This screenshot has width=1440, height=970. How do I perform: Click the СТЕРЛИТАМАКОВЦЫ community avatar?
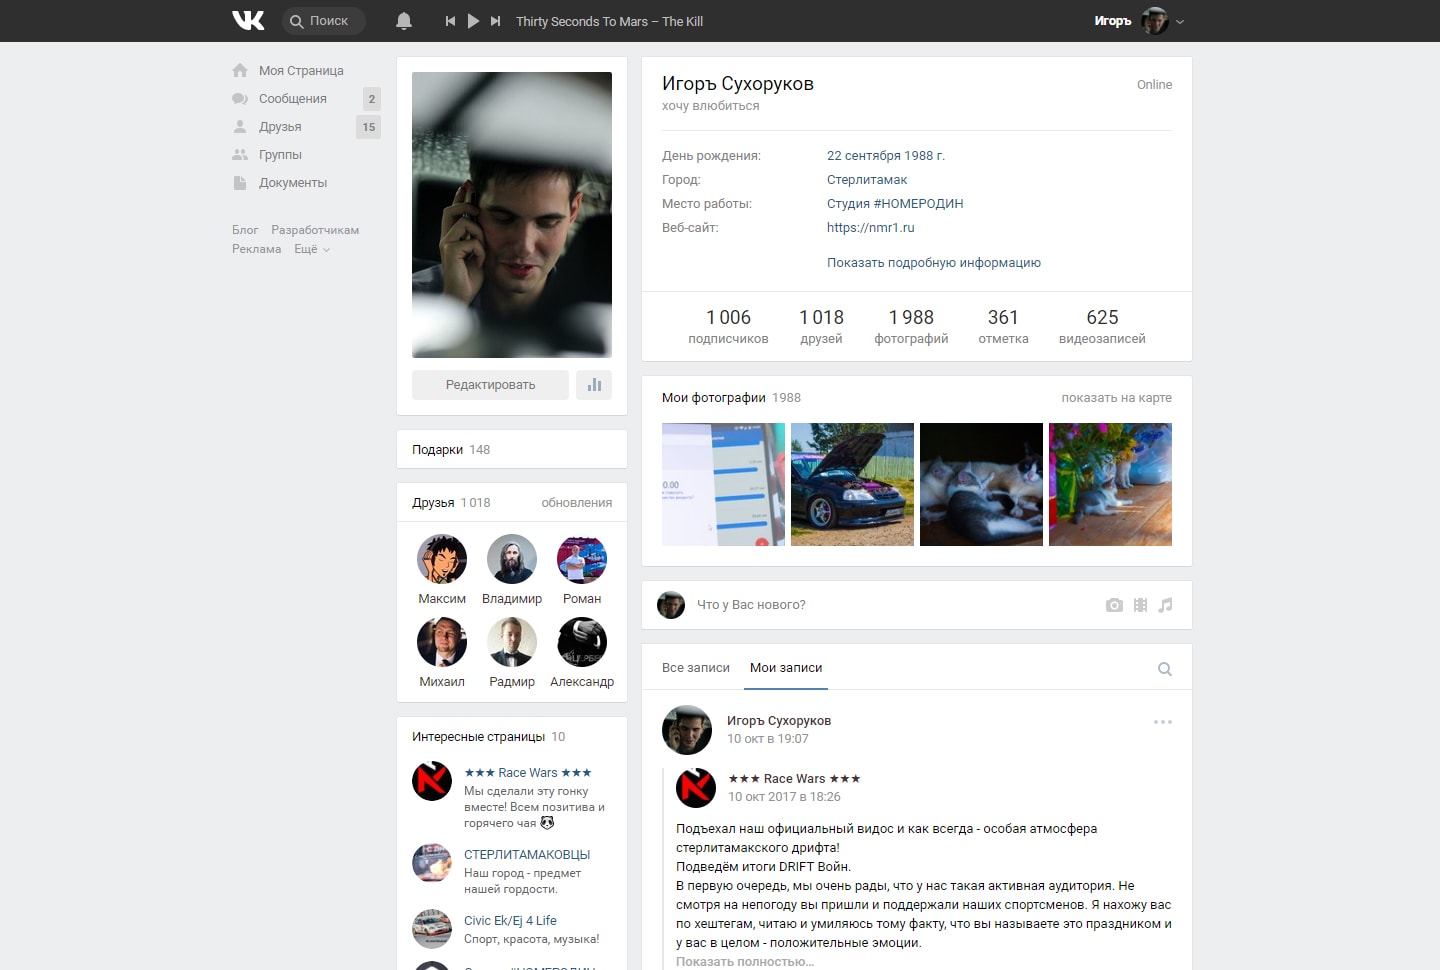[432, 863]
